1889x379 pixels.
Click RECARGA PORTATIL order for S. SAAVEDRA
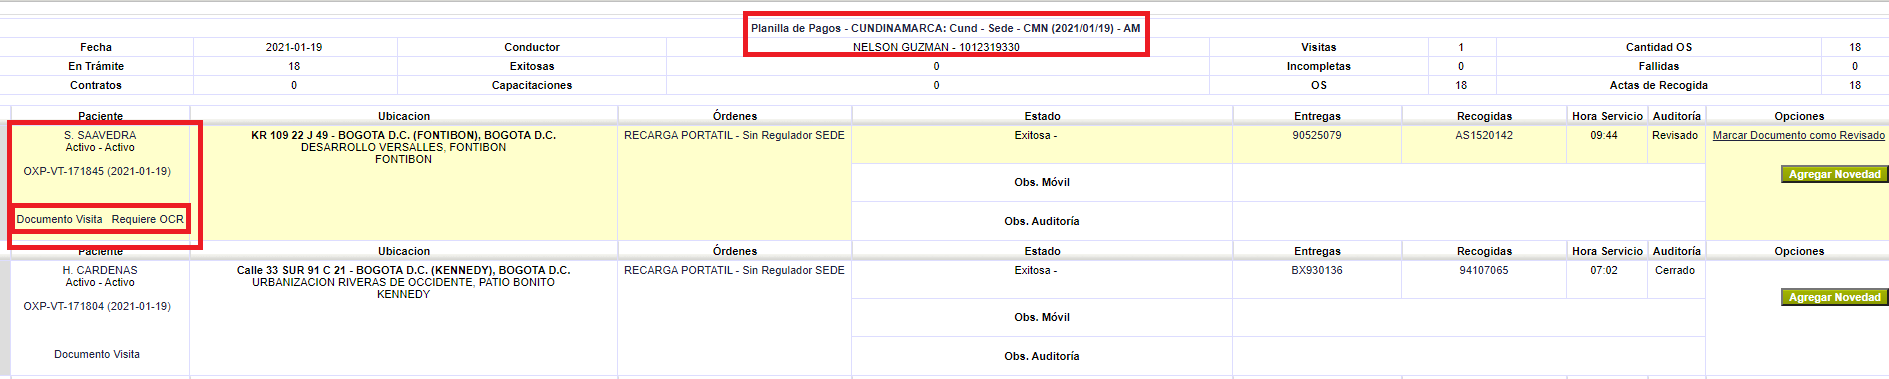click(x=734, y=135)
